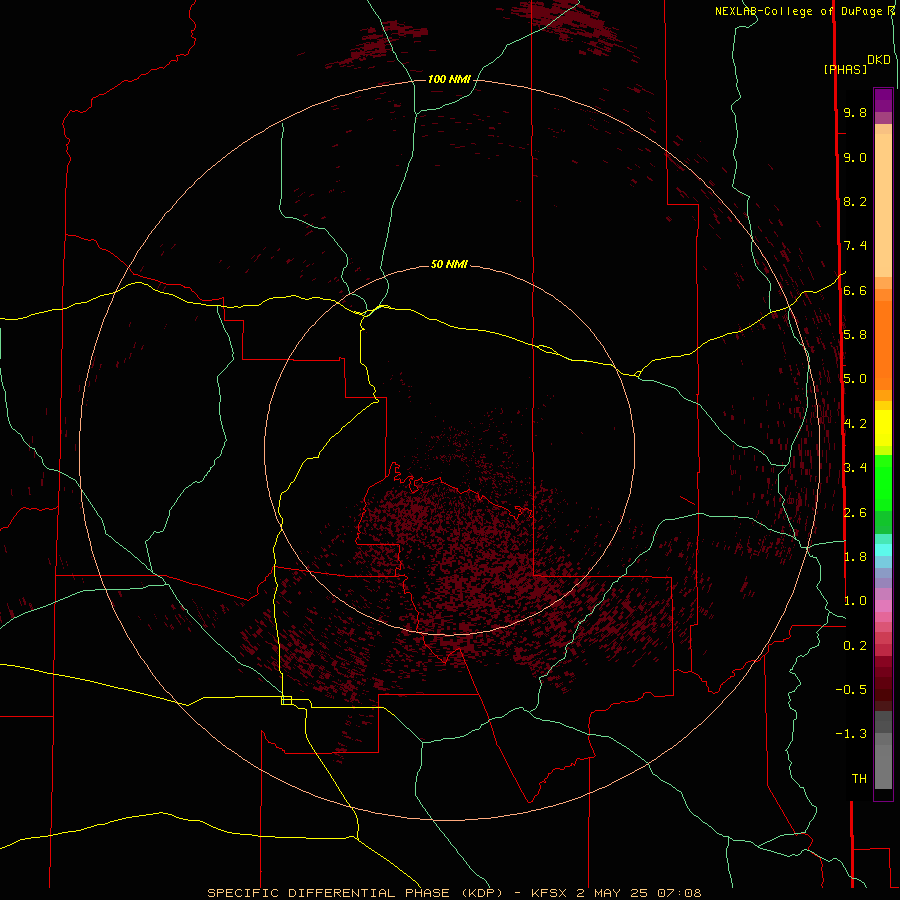Click the 2.6 scale value
900x900 pixels.
855,513
